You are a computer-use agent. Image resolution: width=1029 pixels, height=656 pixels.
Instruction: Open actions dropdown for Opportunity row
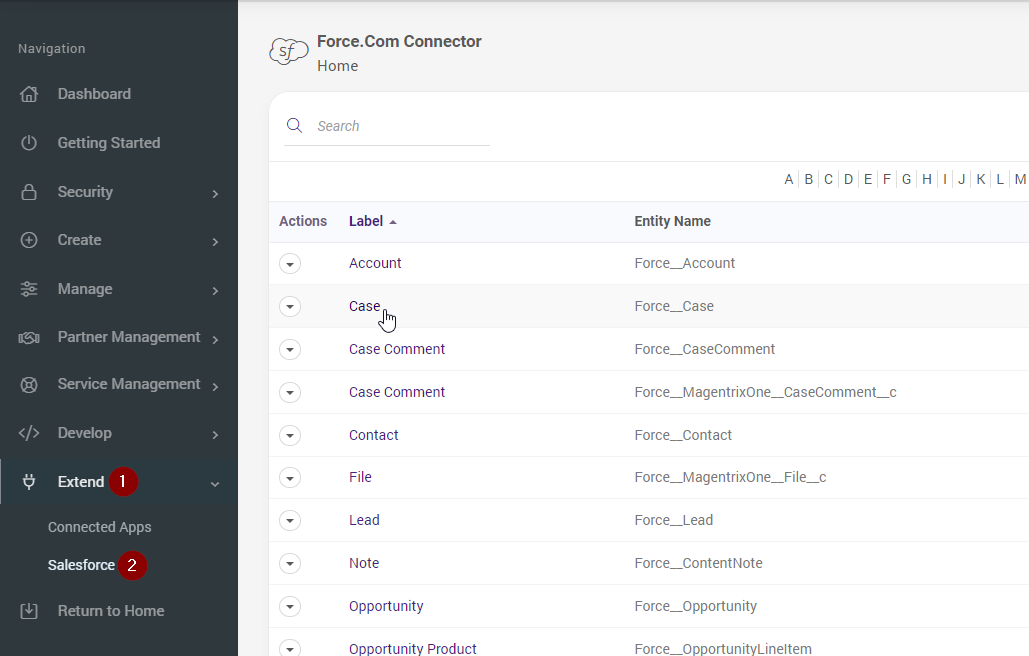[x=290, y=606]
